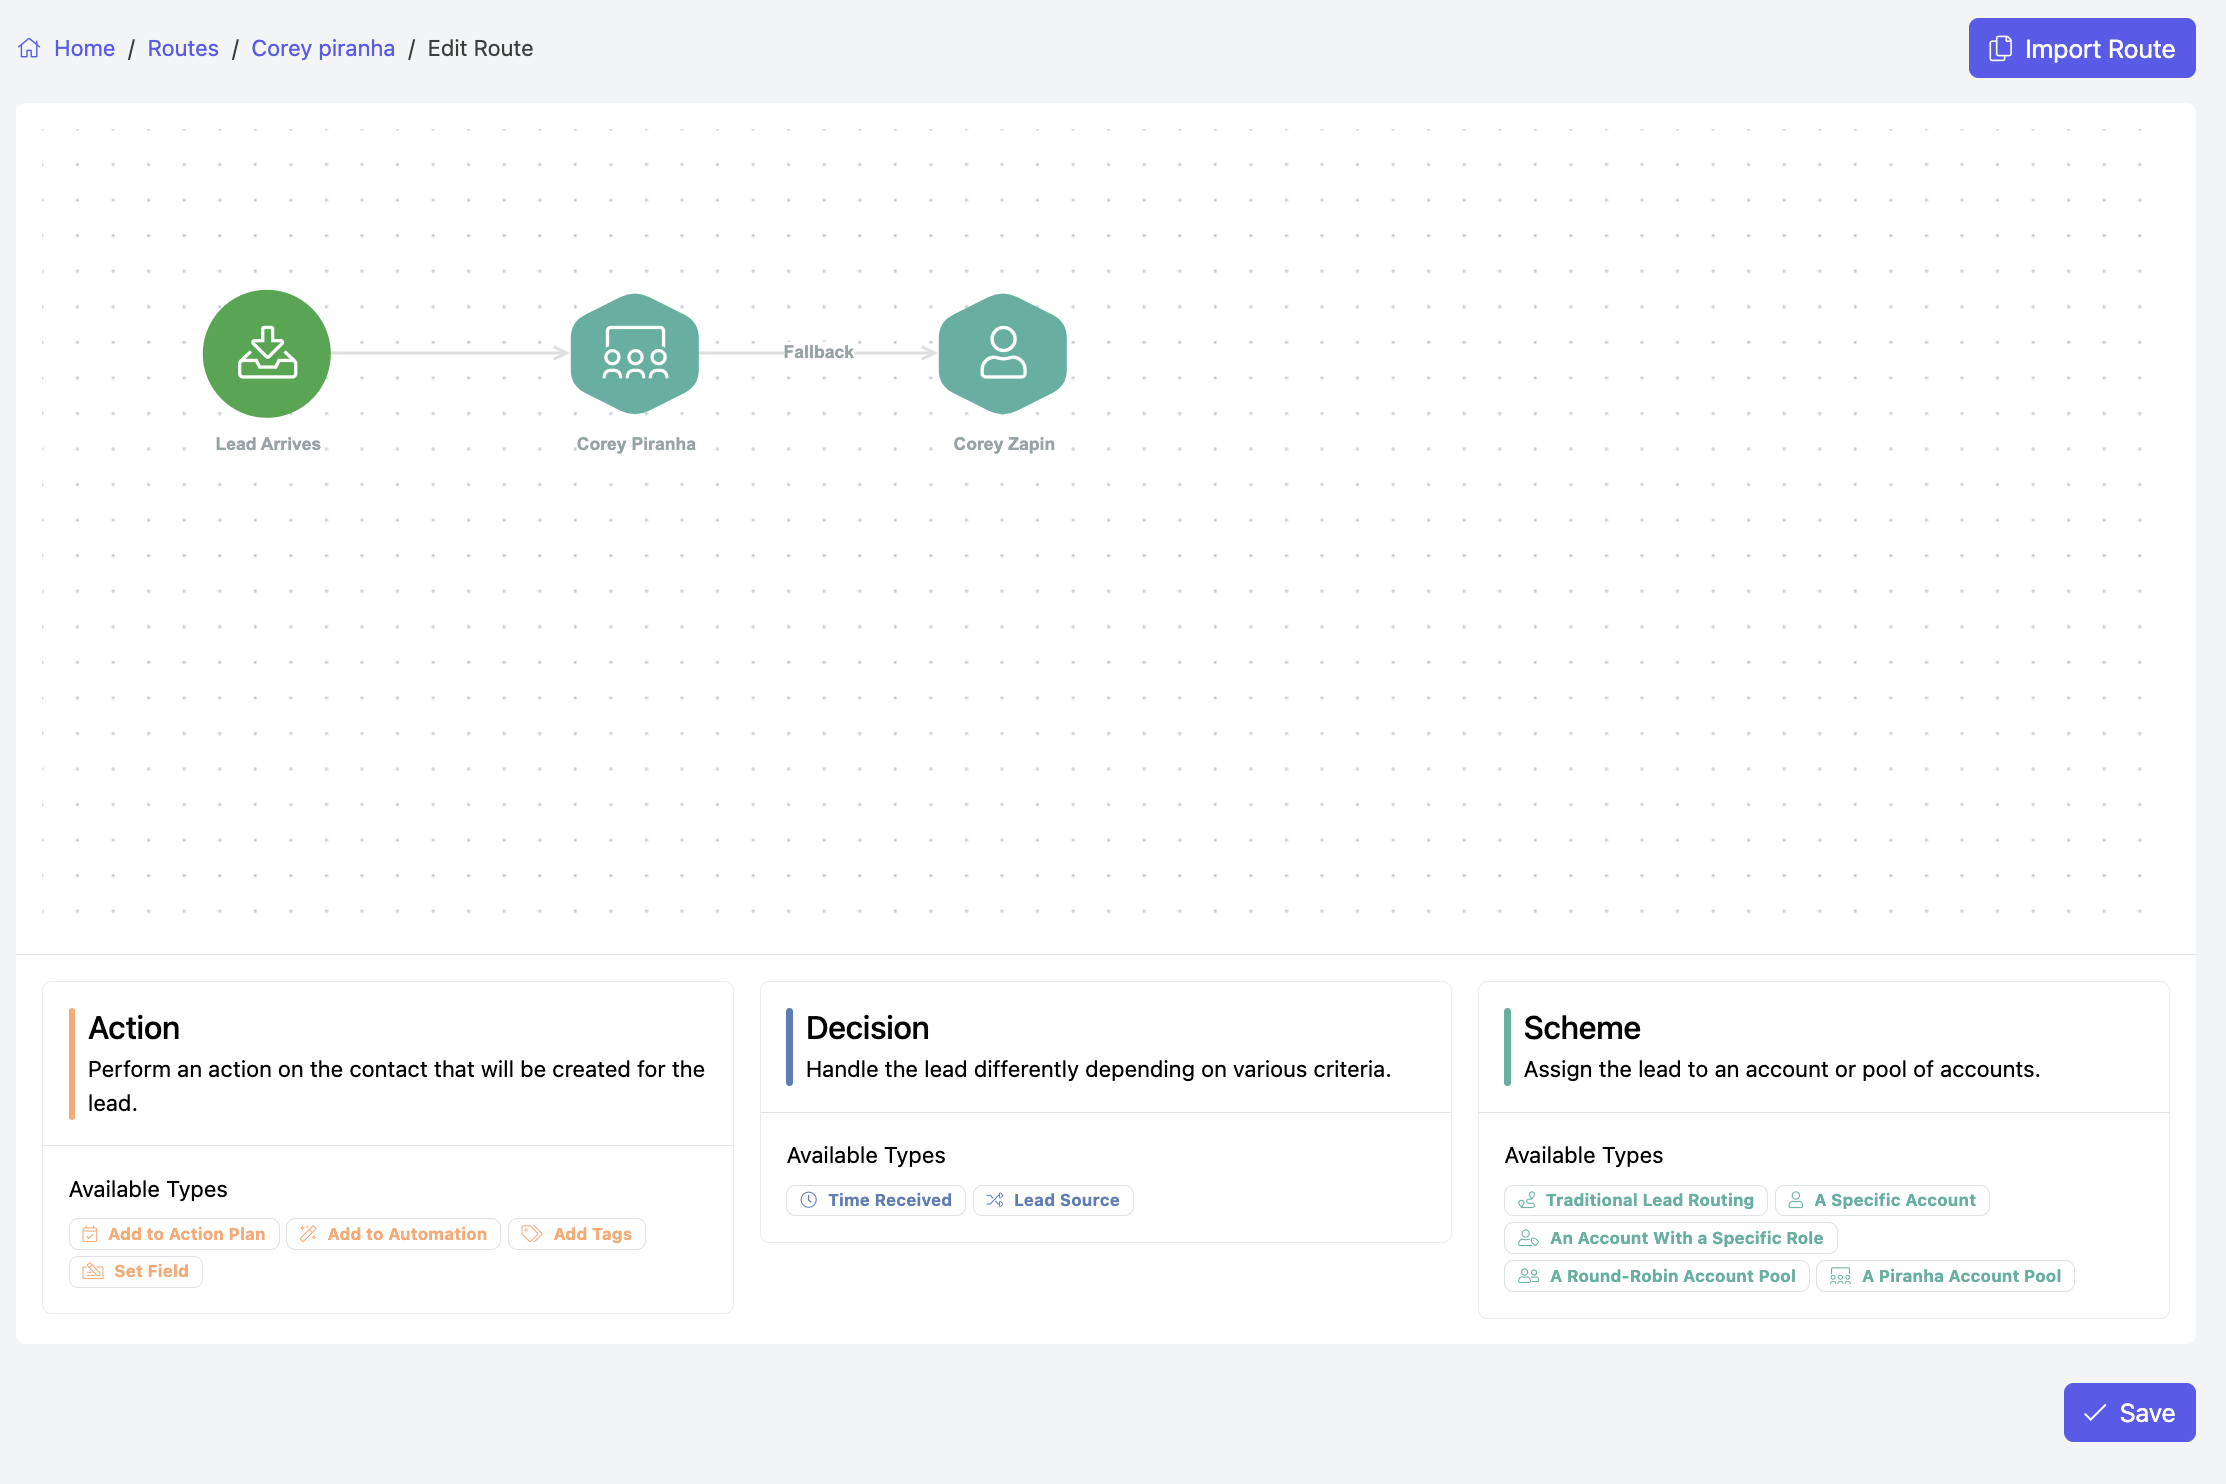Pick A Round-Robin Account Pool type
The image size is (2226, 1484).
click(1657, 1276)
